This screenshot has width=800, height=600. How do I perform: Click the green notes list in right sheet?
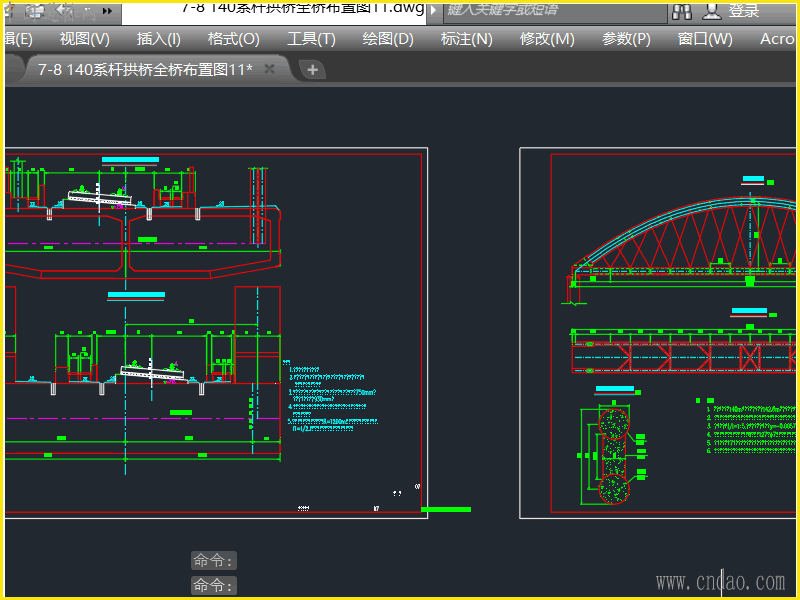coord(750,429)
